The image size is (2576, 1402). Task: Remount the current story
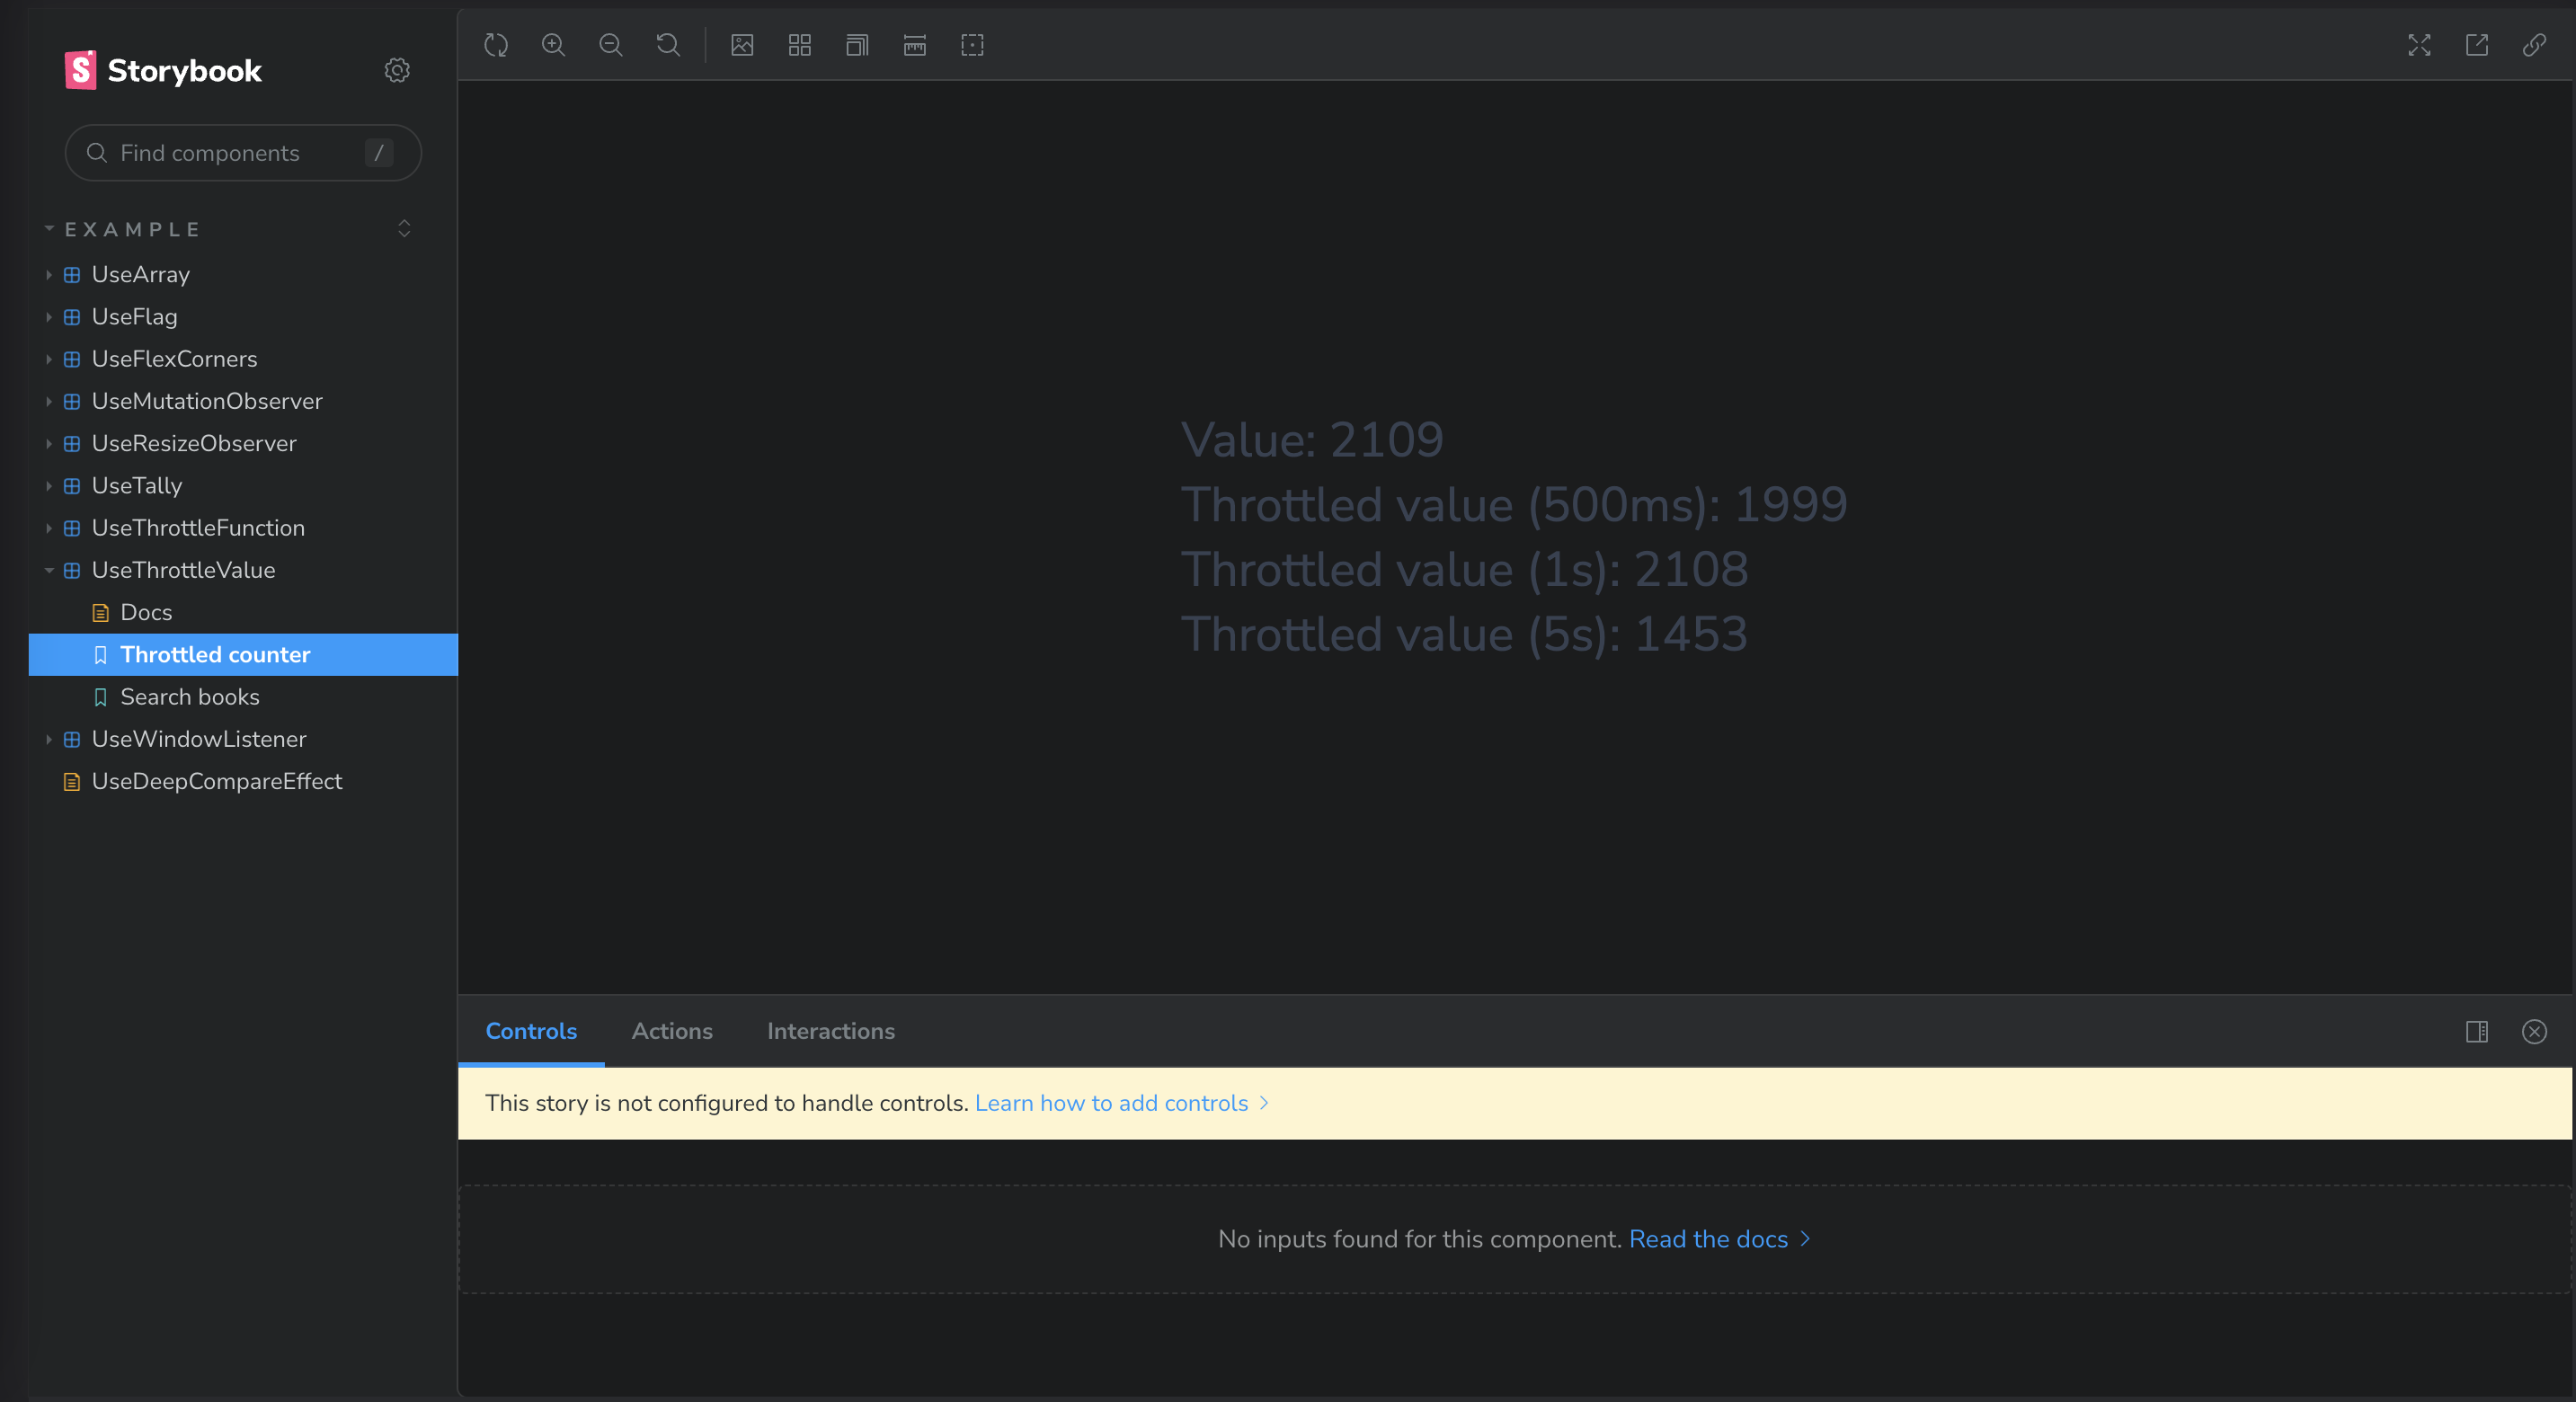[x=497, y=45]
